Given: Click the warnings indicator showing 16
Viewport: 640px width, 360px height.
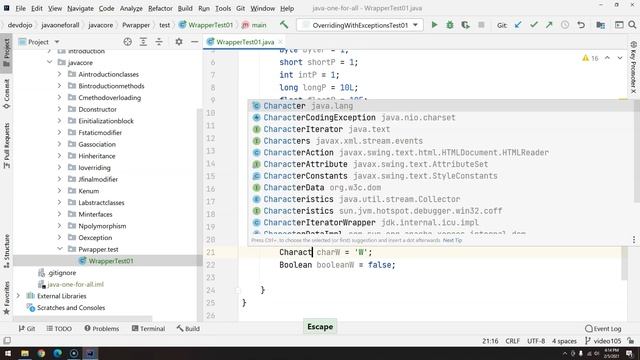Looking at the screenshot, I should coord(590,58).
